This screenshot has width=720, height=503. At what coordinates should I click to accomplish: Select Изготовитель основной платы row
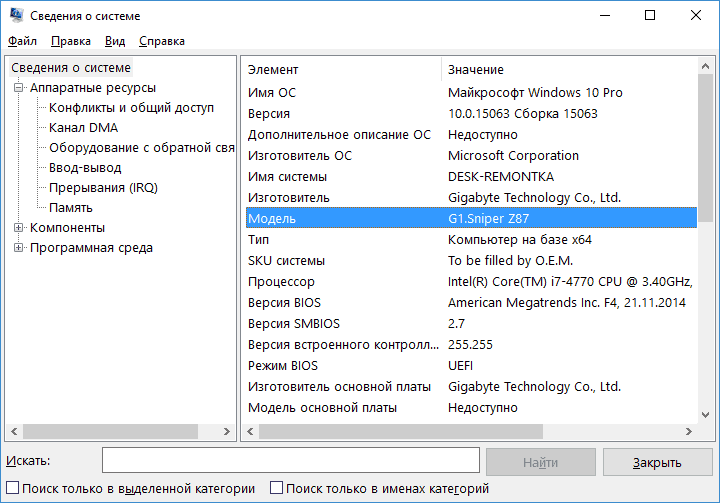[x=471, y=386]
